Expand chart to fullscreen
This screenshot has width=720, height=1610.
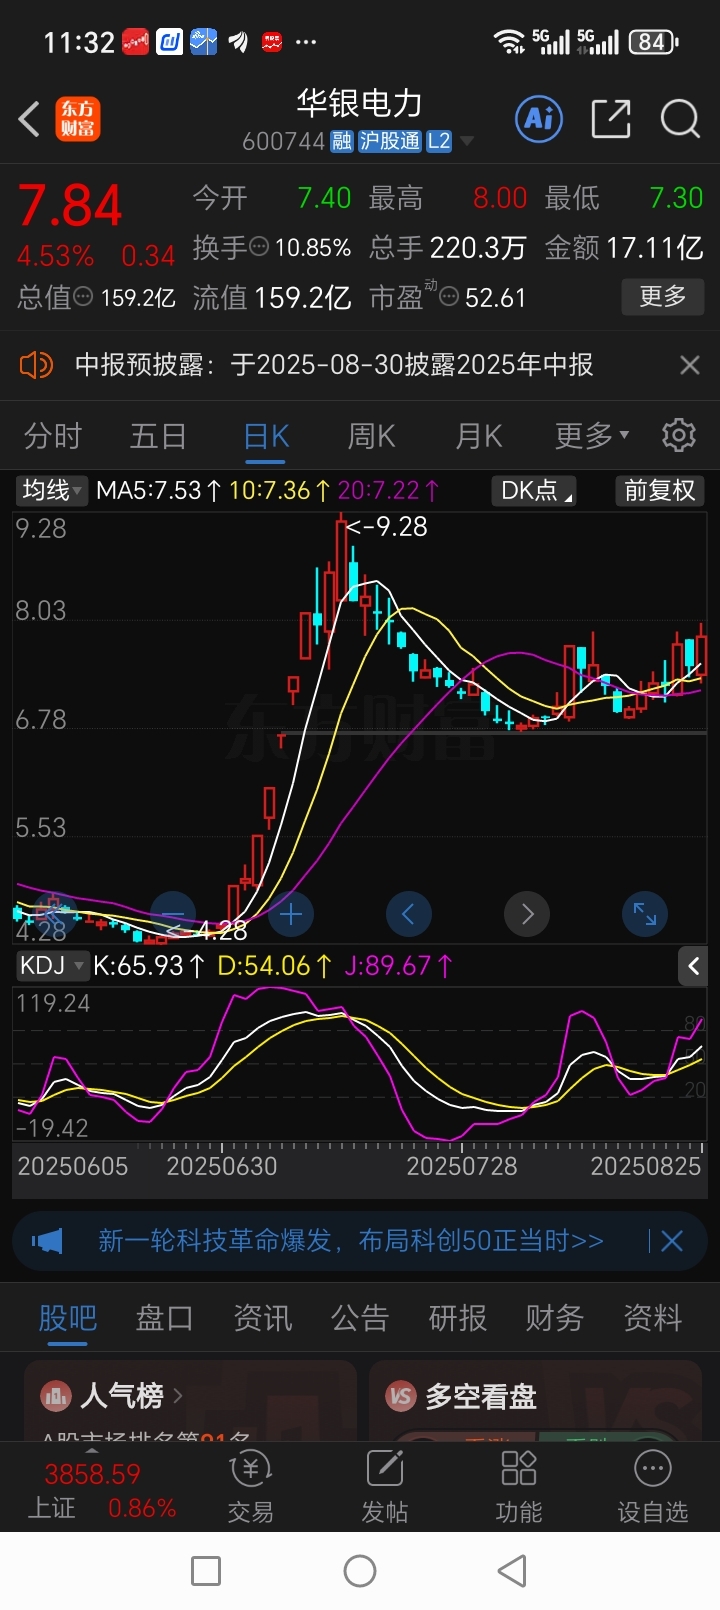645,914
